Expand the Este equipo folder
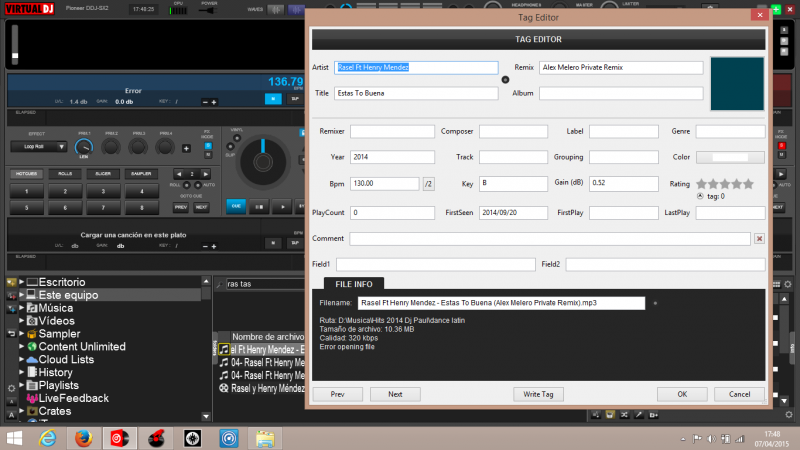Image resolution: width=800 pixels, height=450 pixels. point(21,295)
